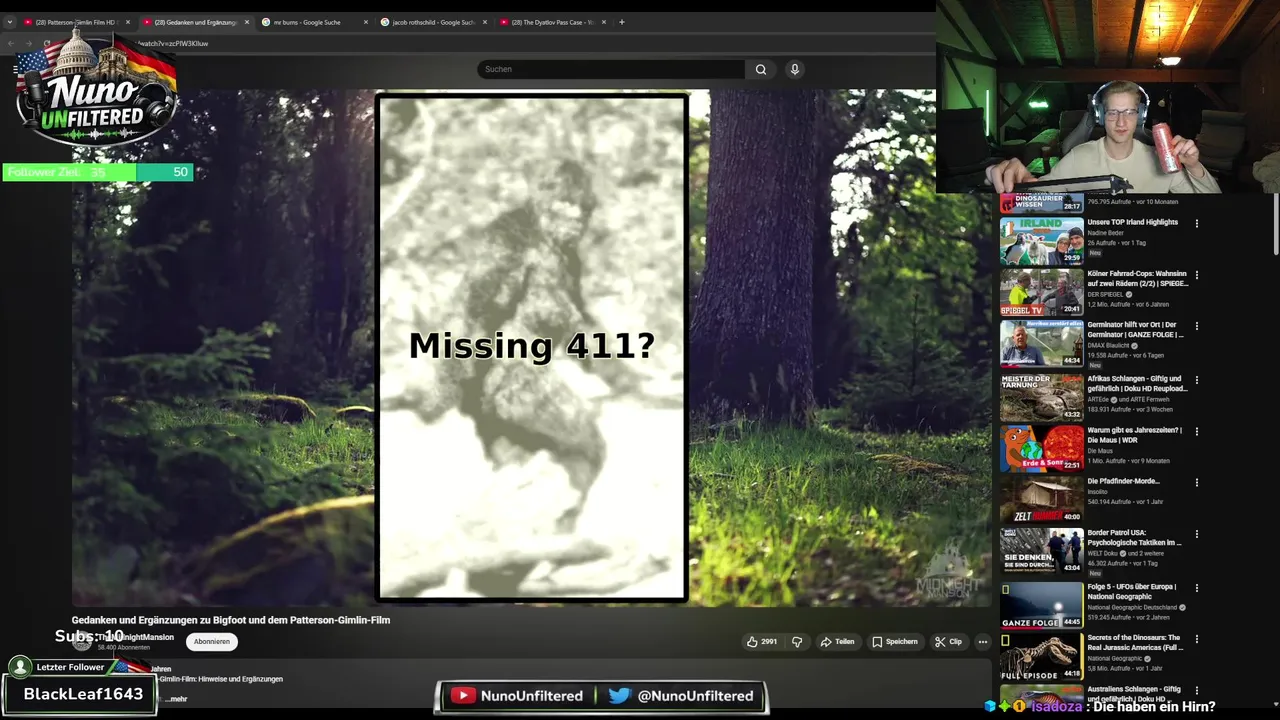The height and width of the screenshot is (720, 1280).
Task: Open 'Germinator hilft vor Ort' thumbnail
Action: pos(1042,344)
